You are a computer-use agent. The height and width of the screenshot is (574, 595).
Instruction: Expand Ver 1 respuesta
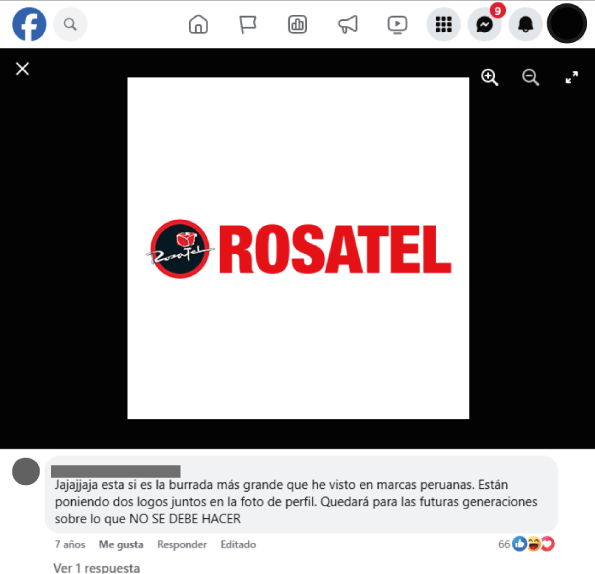click(x=97, y=568)
